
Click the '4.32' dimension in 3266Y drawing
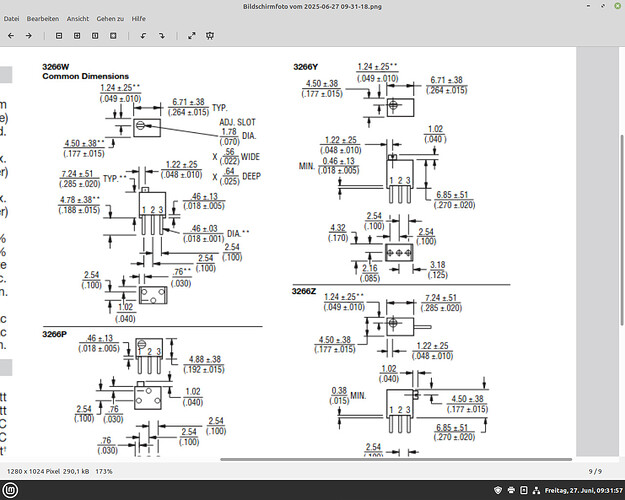[x=338, y=228]
